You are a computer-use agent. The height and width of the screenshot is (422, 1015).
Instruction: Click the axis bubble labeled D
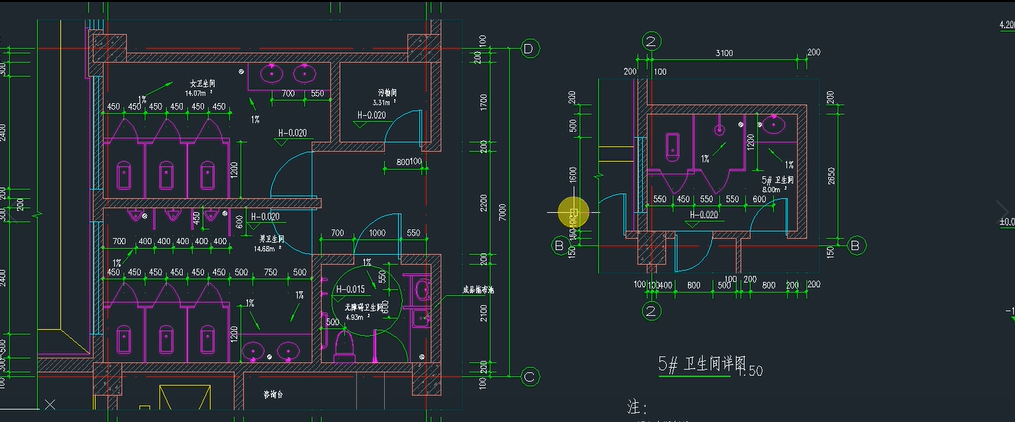click(530, 49)
